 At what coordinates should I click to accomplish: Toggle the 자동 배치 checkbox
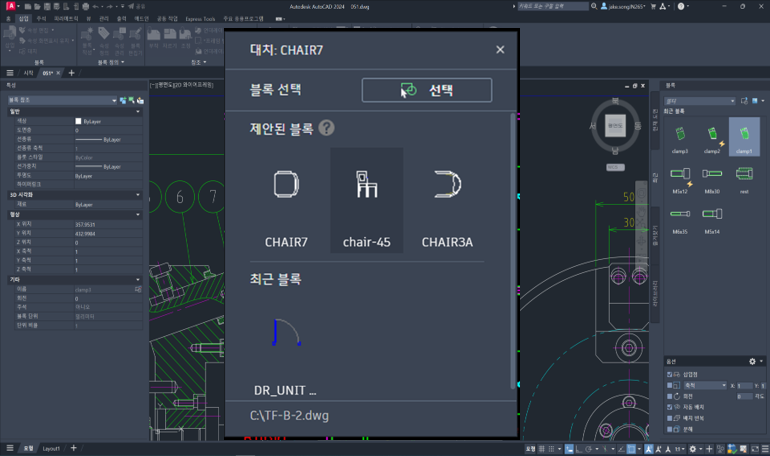click(669, 407)
